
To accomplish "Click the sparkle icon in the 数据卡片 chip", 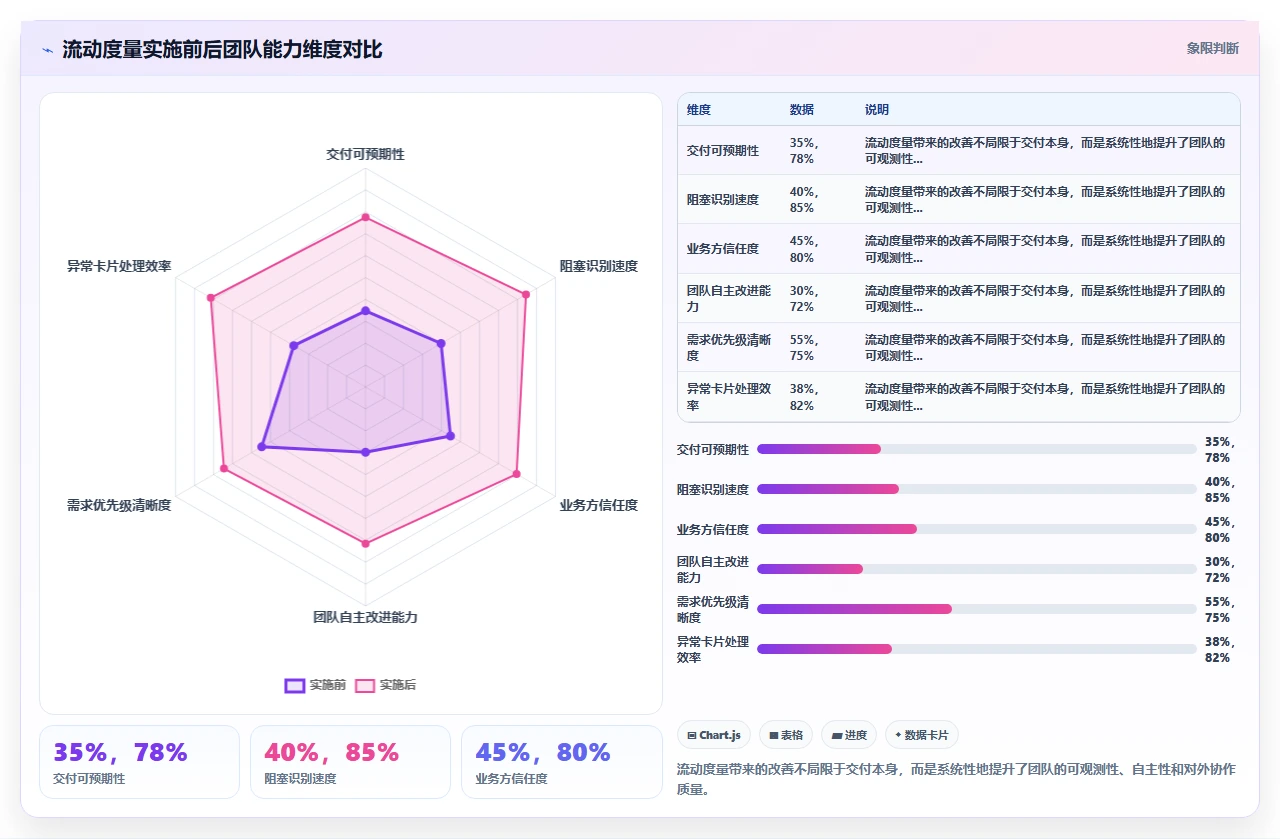I will [898, 735].
